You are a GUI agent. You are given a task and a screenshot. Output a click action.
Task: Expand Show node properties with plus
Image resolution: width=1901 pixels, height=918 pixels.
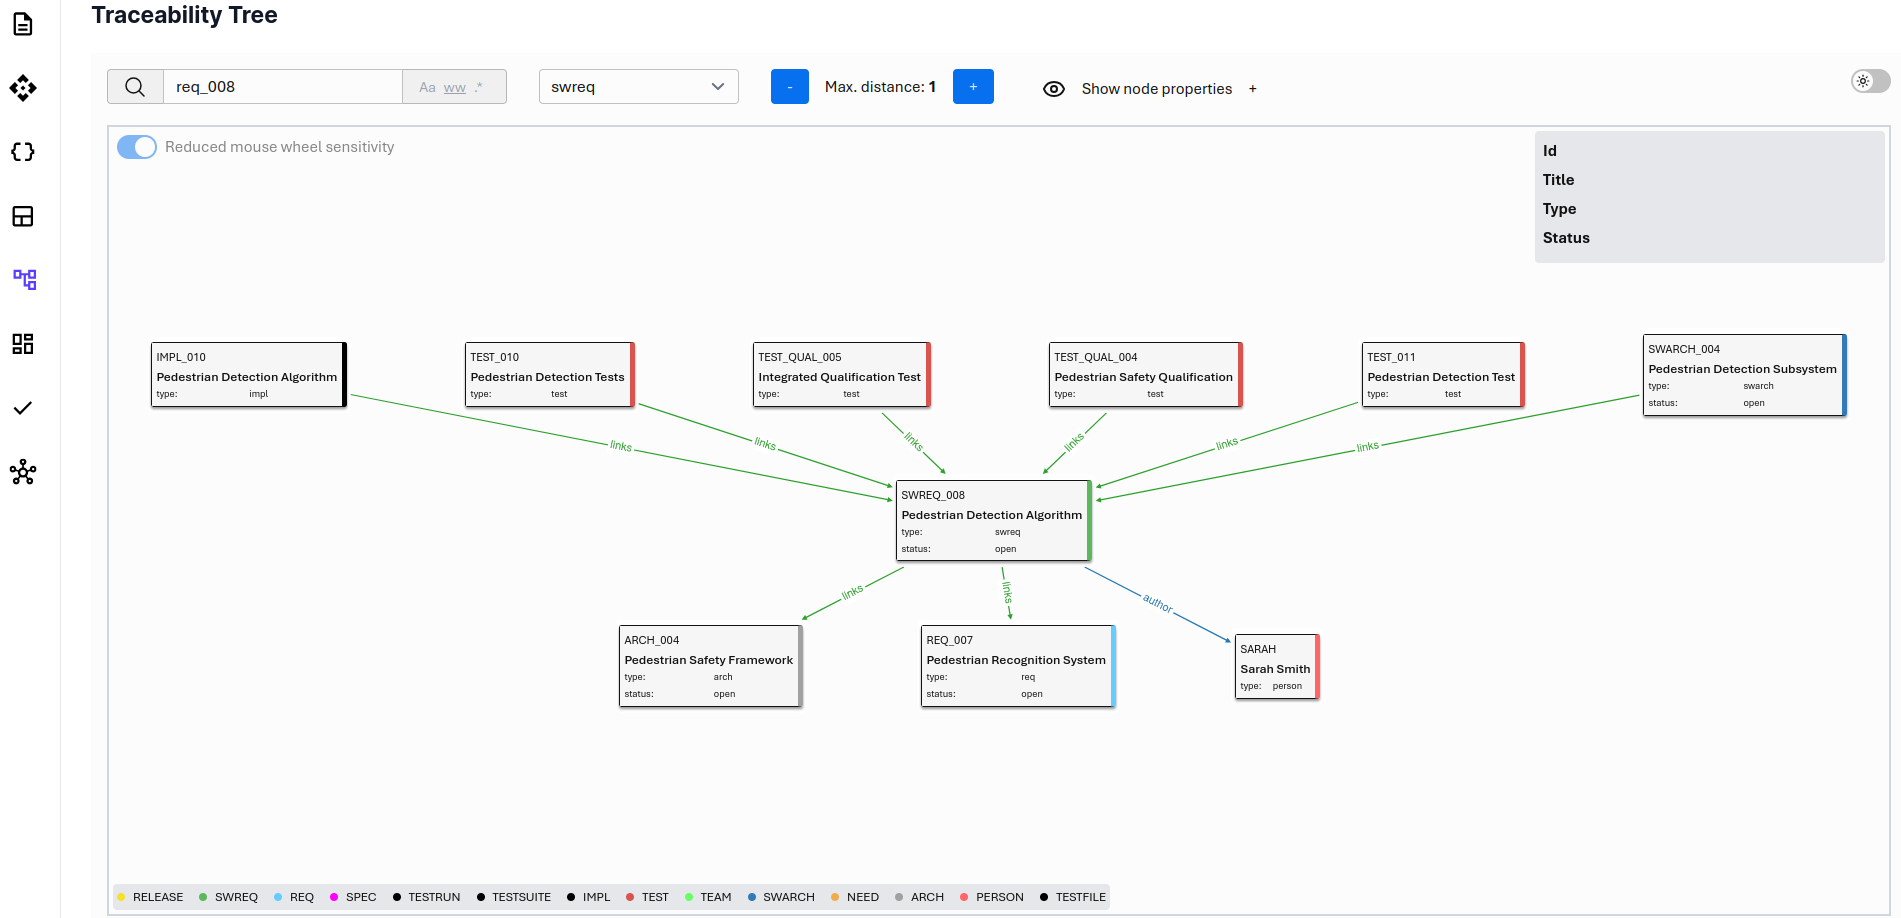tap(1252, 89)
